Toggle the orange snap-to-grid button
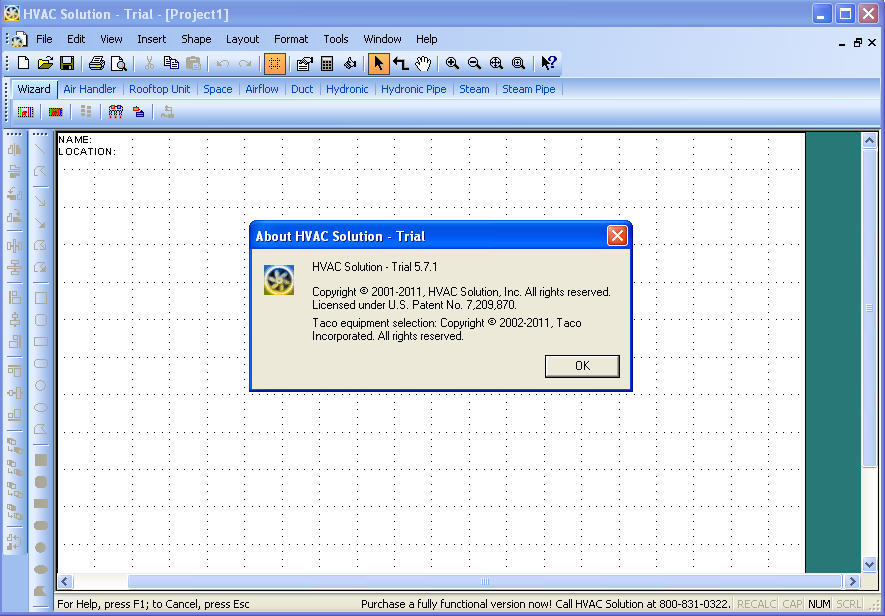This screenshot has height=616, width=885. coord(274,63)
